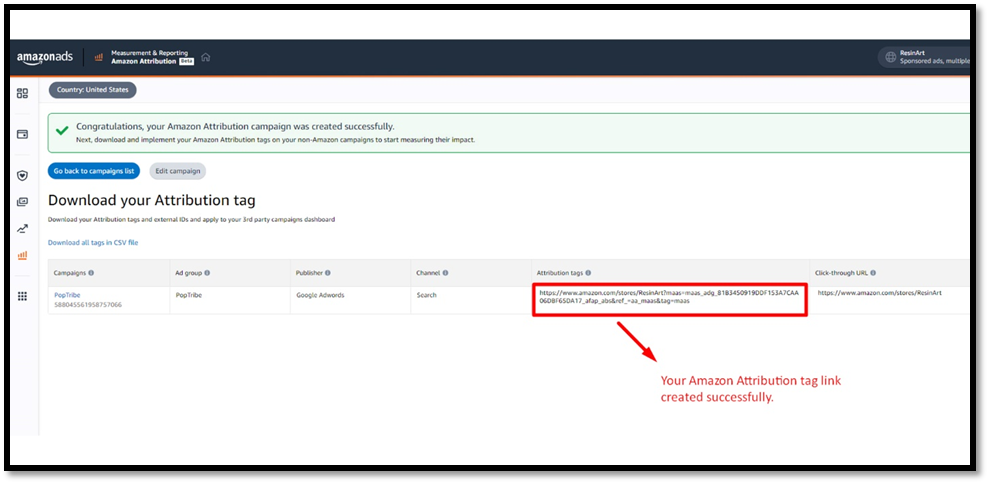Viewport: 989px width, 484px height.
Task: Open the trending line chart icon in sidebar
Action: tap(23, 228)
